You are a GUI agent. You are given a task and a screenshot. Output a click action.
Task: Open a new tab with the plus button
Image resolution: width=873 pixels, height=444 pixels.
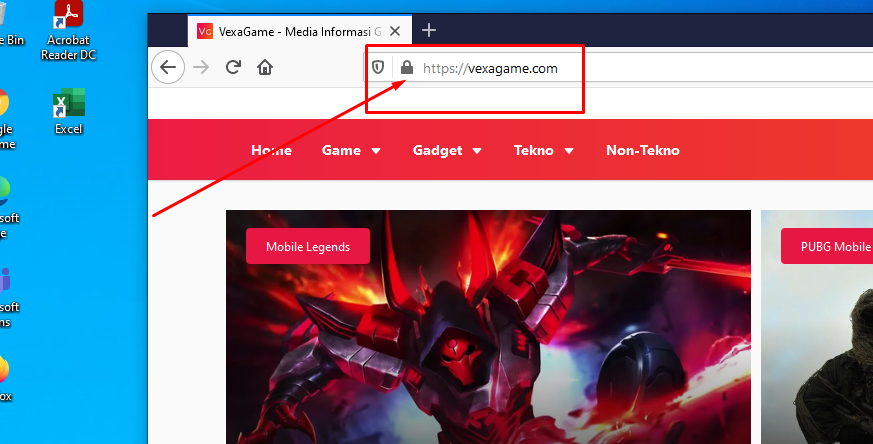click(x=429, y=30)
